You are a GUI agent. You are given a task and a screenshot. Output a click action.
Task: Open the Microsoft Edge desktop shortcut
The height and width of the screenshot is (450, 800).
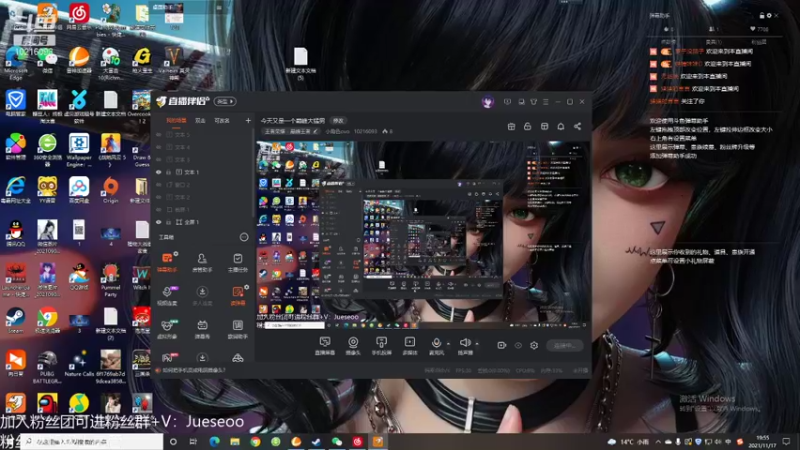click(15, 63)
